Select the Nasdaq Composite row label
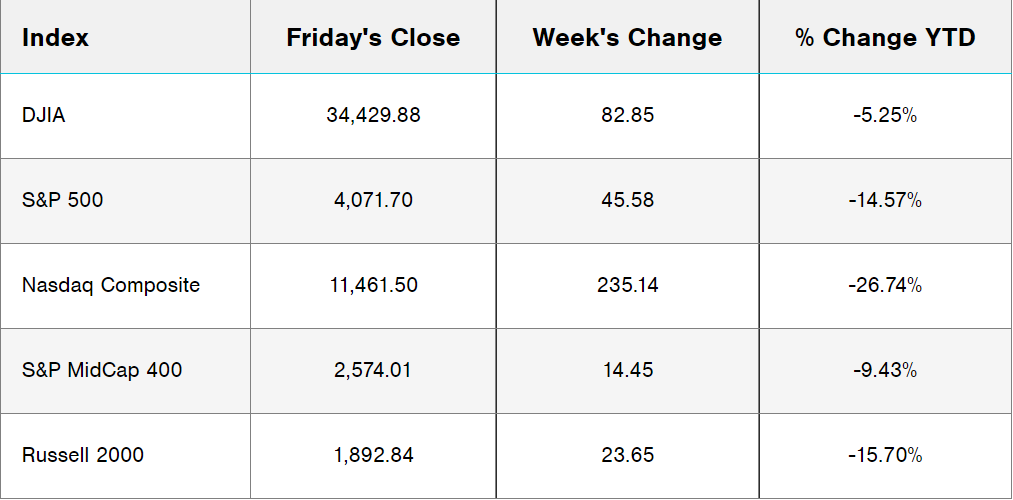This screenshot has width=1013, height=500. pyautogui.click(x=111, y=285)
